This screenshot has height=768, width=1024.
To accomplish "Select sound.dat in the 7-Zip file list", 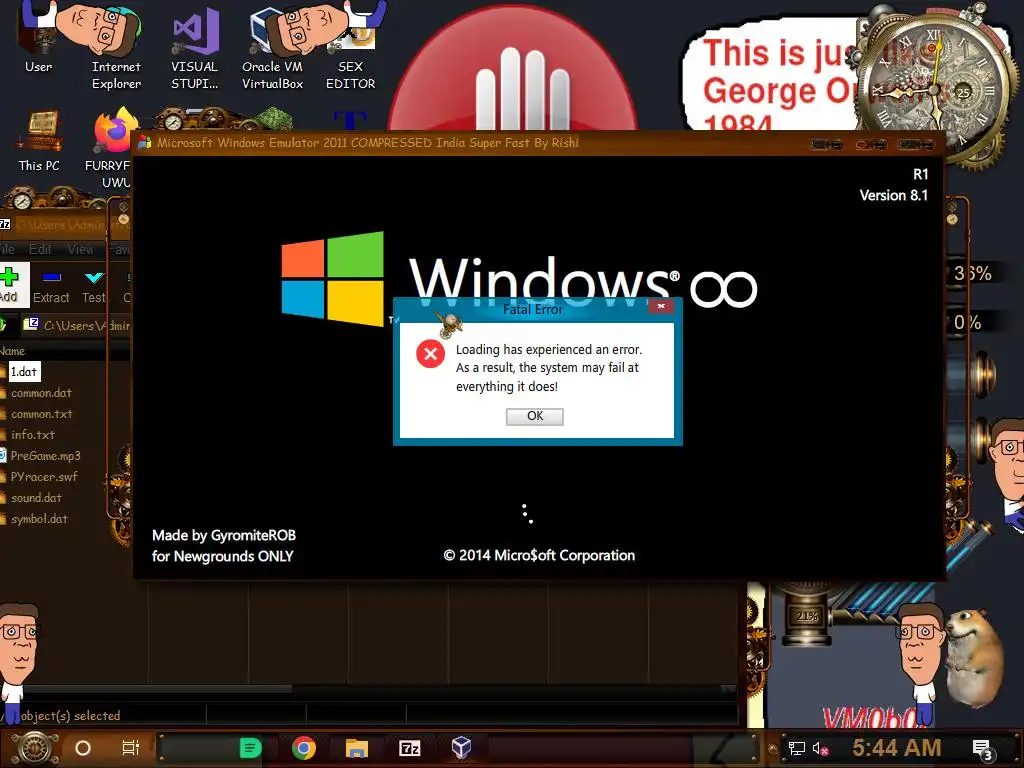I will tap(36, 498).
